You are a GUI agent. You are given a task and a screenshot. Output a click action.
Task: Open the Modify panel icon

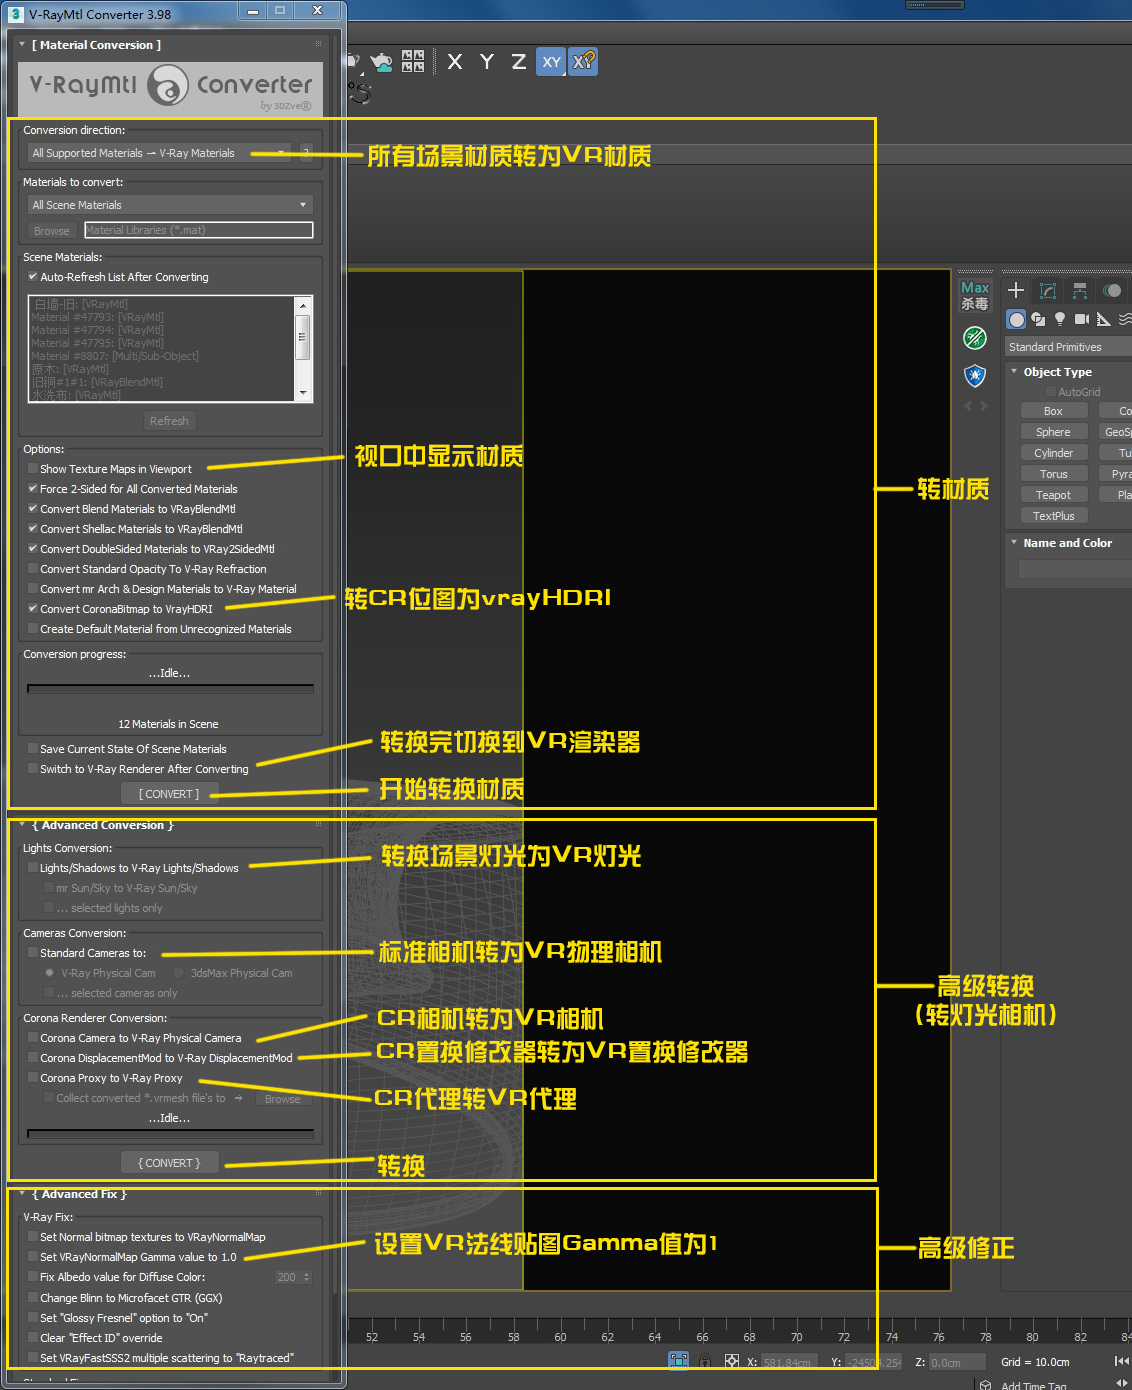click(x=1048, y=290)
